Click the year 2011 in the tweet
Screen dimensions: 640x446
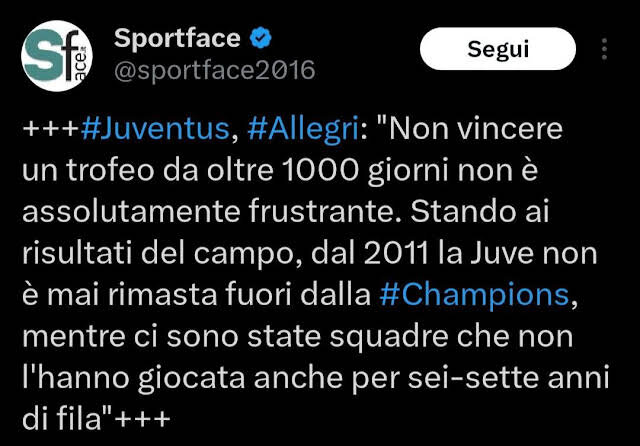point(396,253)
